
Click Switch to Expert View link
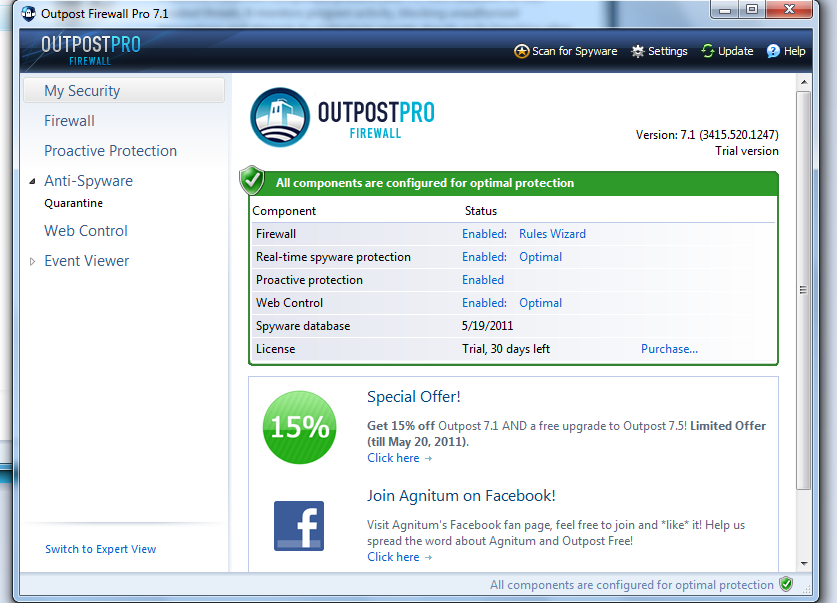click(100, 549)
